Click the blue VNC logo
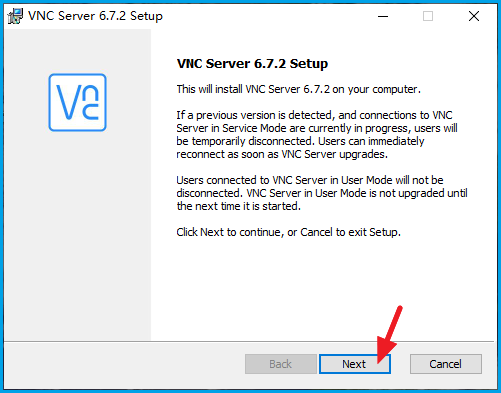This screenshot has width=501, height=393. click(77, 102)
